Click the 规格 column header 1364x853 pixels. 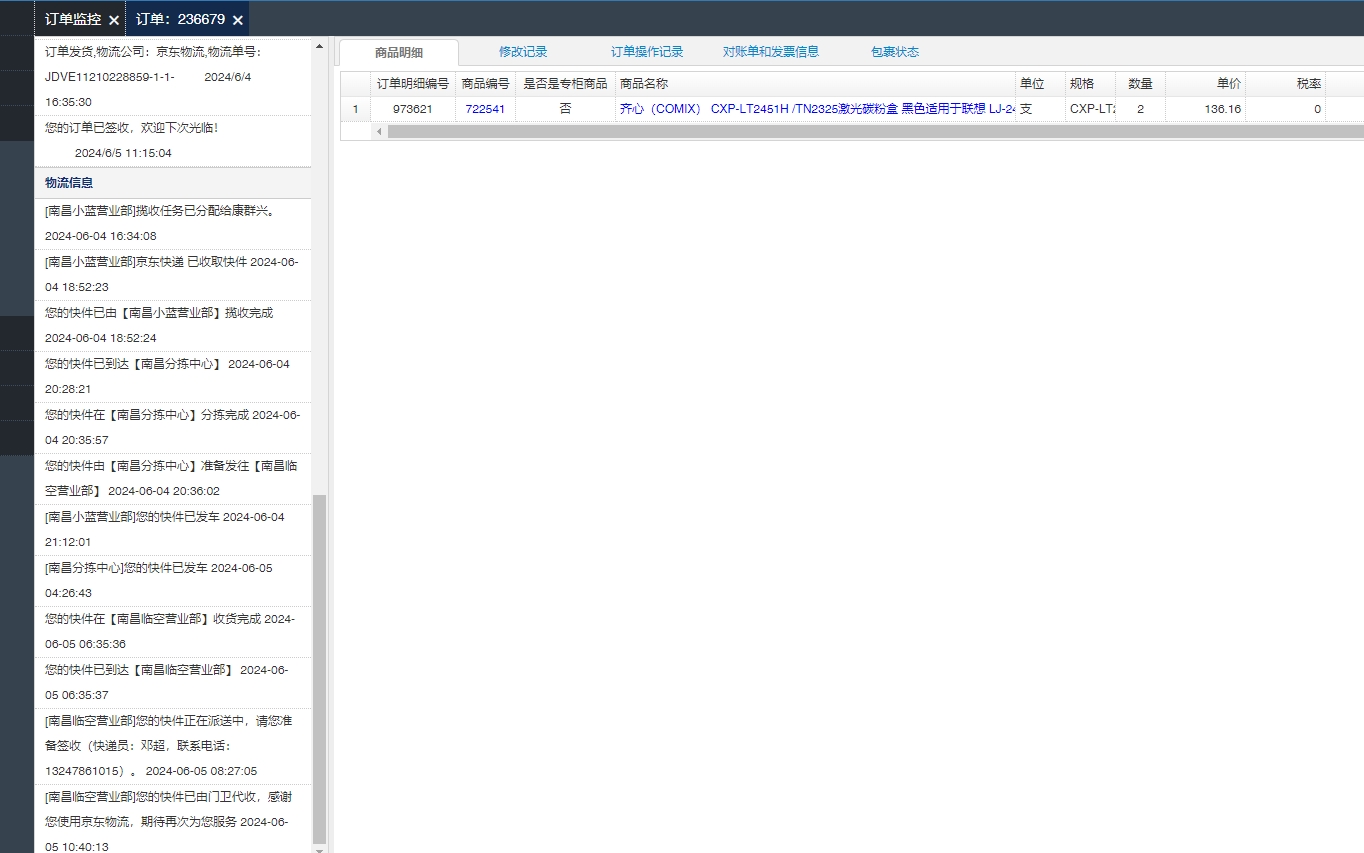coord(1090,84)
